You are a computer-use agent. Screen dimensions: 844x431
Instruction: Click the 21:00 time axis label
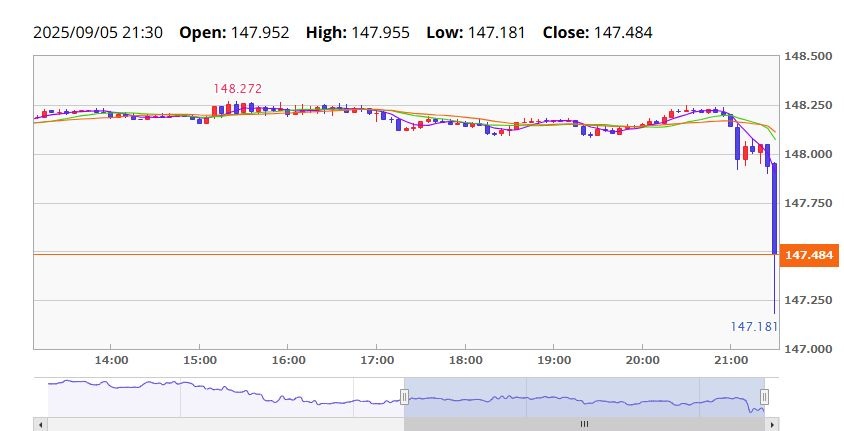731,360
